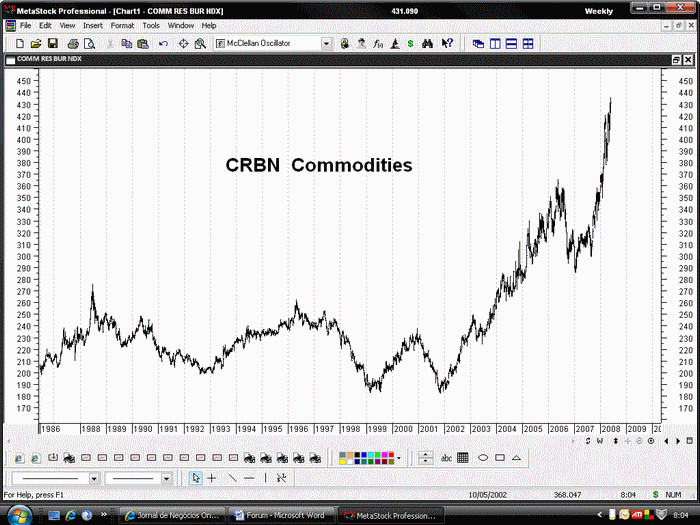Click the vertical double-arrow rescale icon
700x525 pixels.
pyautogui.click(x=616, y=441)
